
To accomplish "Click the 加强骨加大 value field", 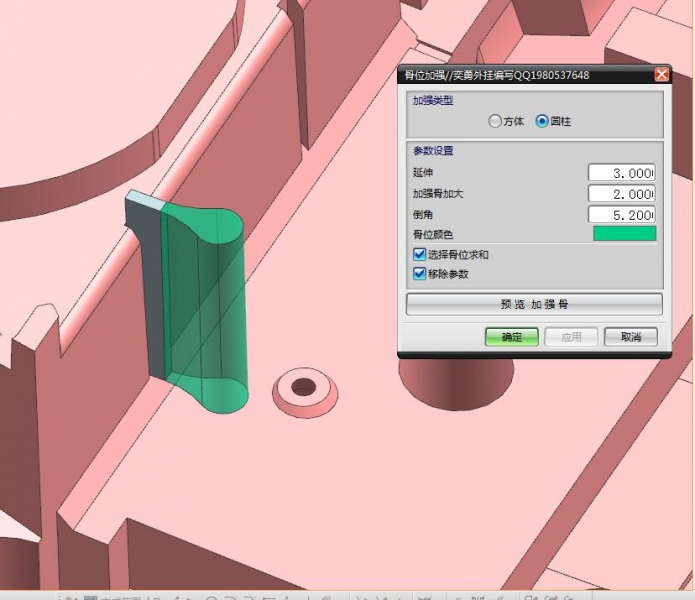I will pyautogui.click(x=622, y=193).
